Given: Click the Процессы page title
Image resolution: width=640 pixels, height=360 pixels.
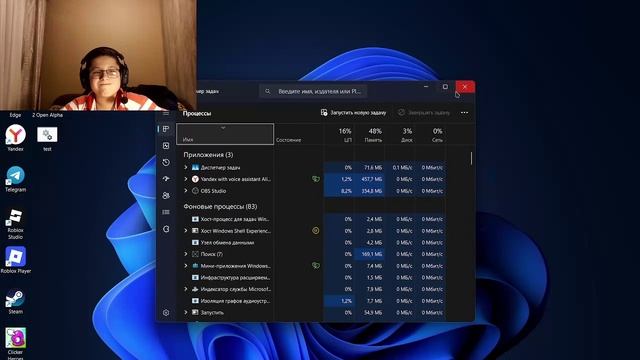Looking at the screenshot, I should [197, 113].
